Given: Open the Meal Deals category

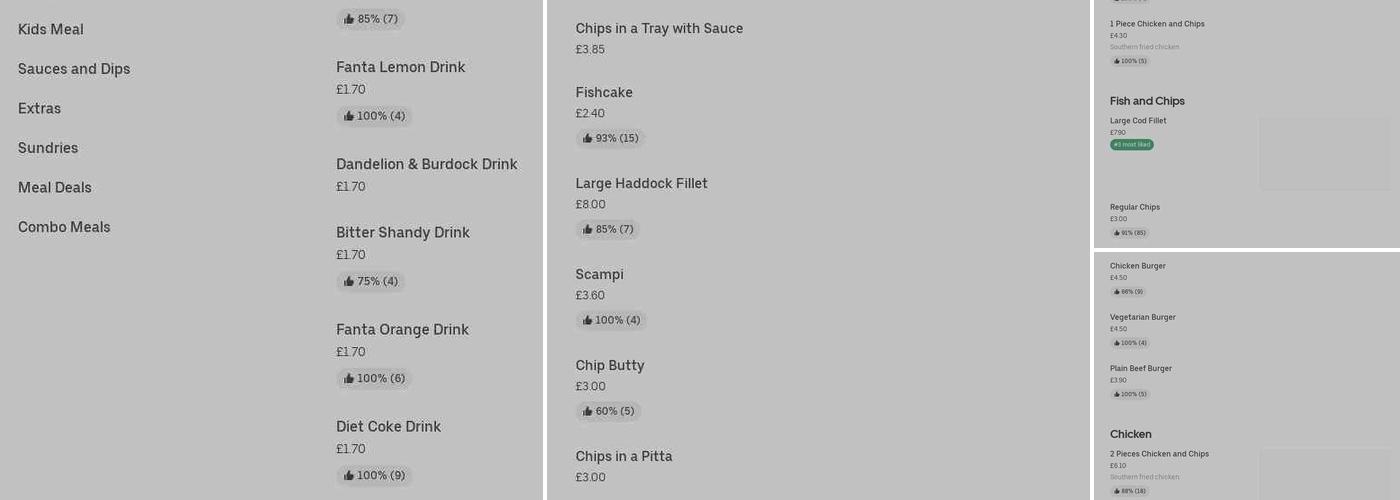Looking at the screenshot, I should (55, 187).
